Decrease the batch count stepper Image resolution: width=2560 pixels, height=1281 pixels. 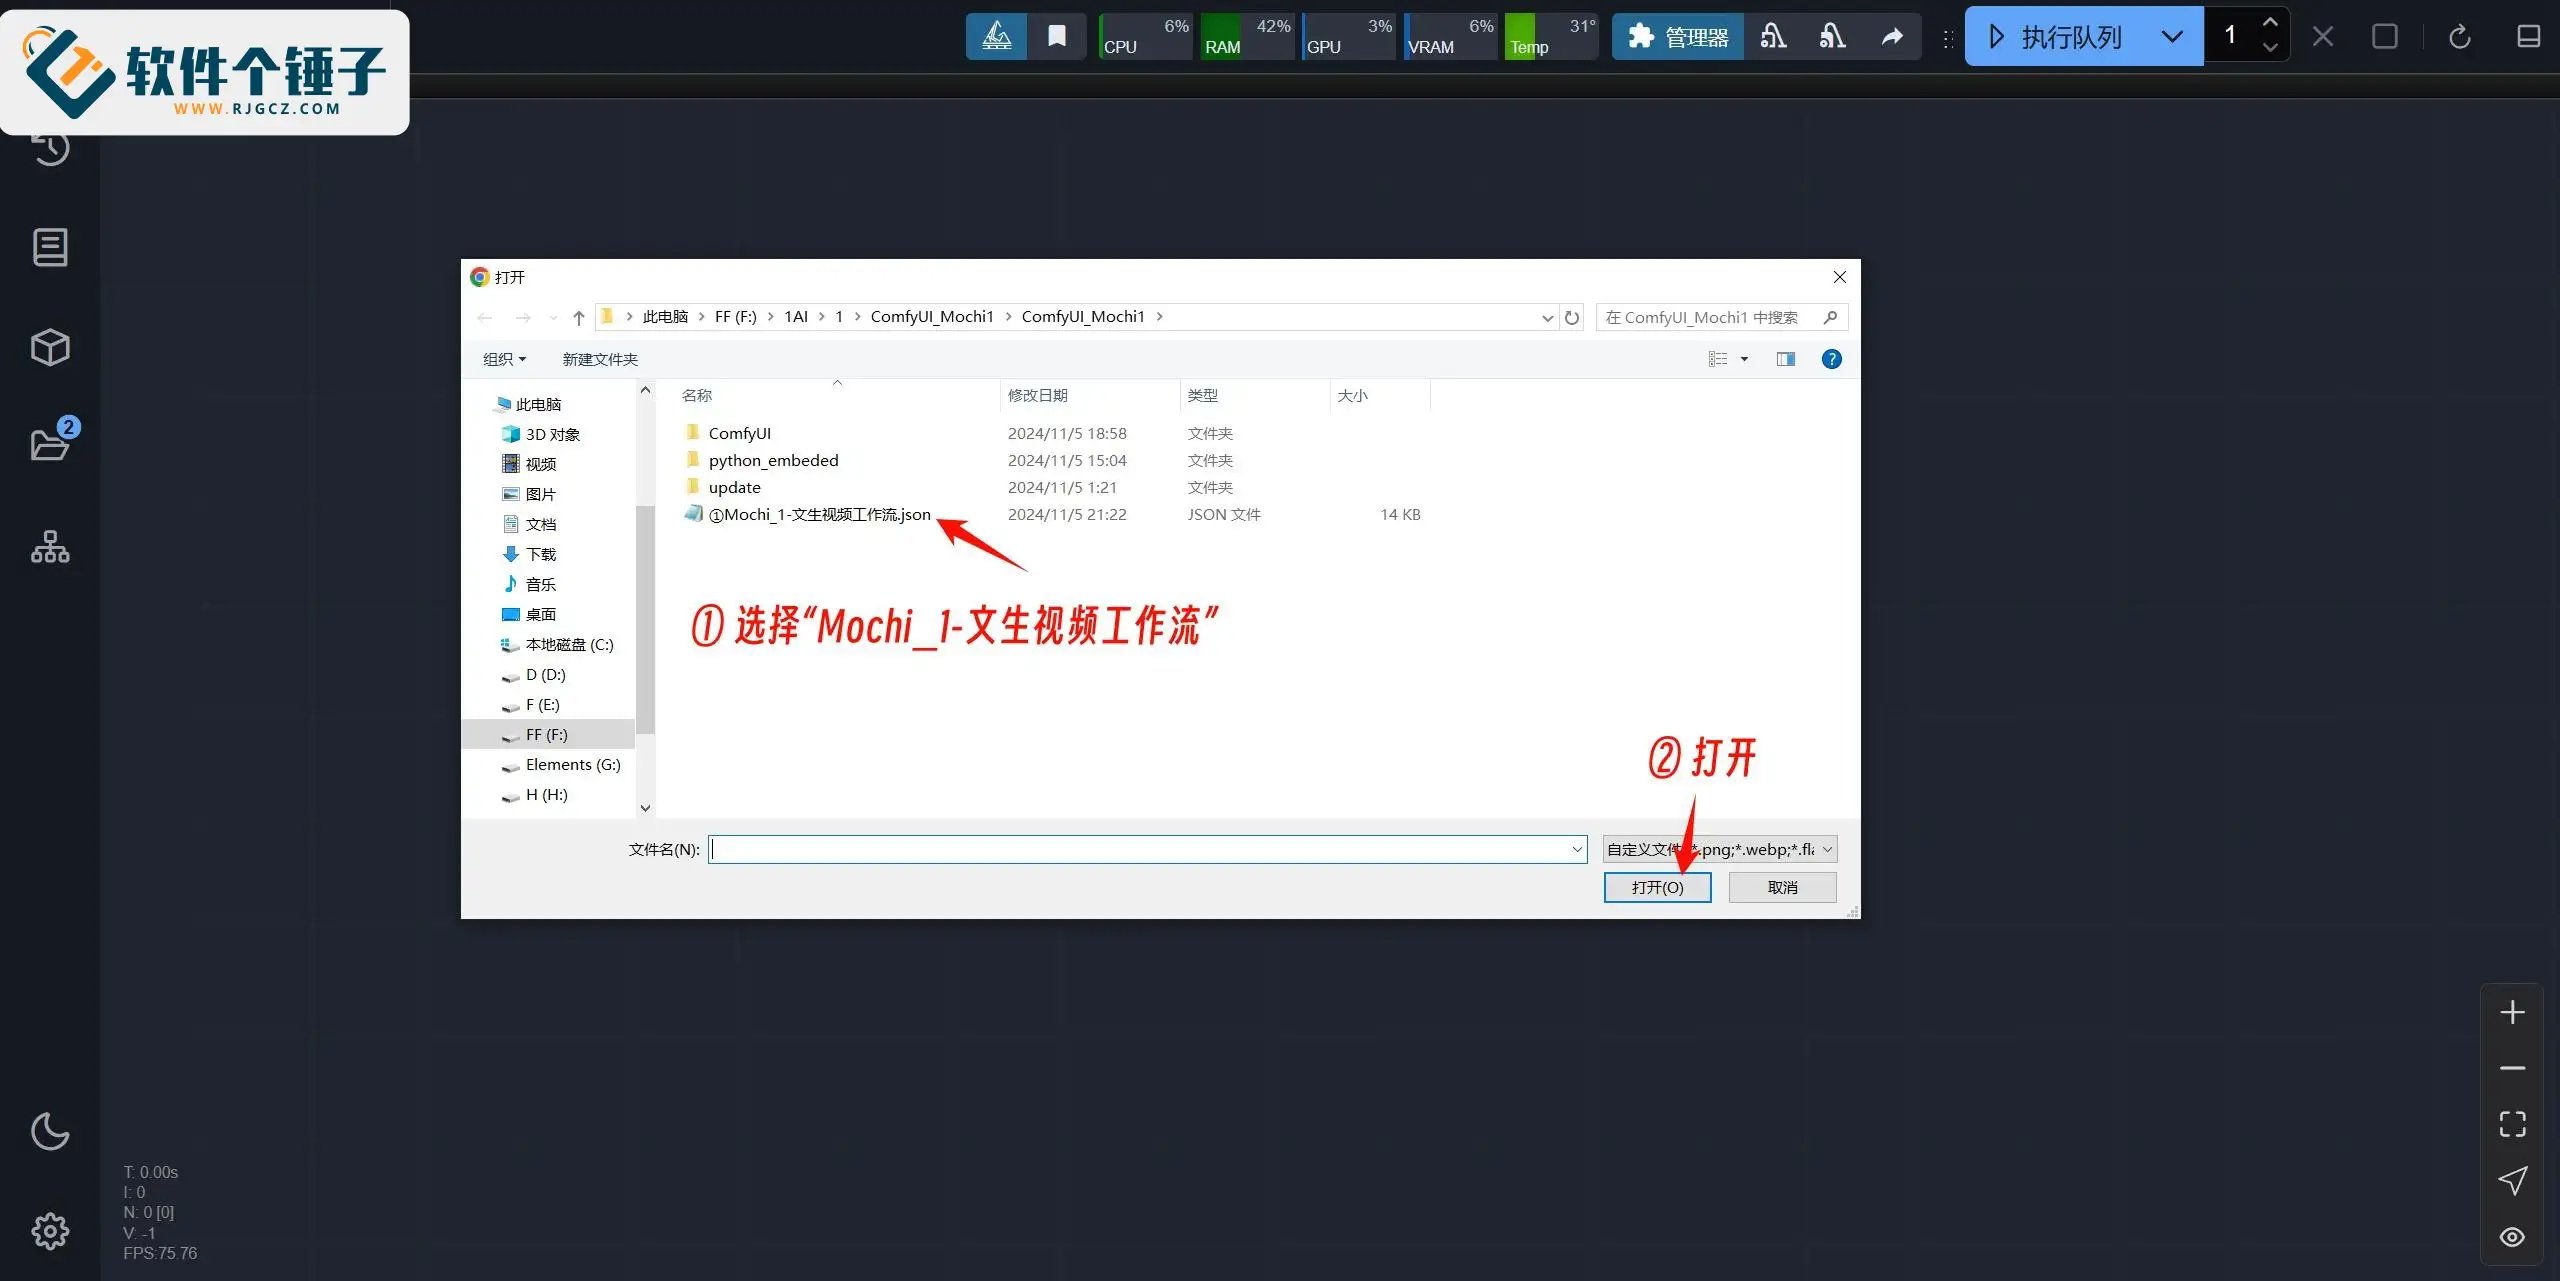pyautogui.click(x=2270, y=48)
